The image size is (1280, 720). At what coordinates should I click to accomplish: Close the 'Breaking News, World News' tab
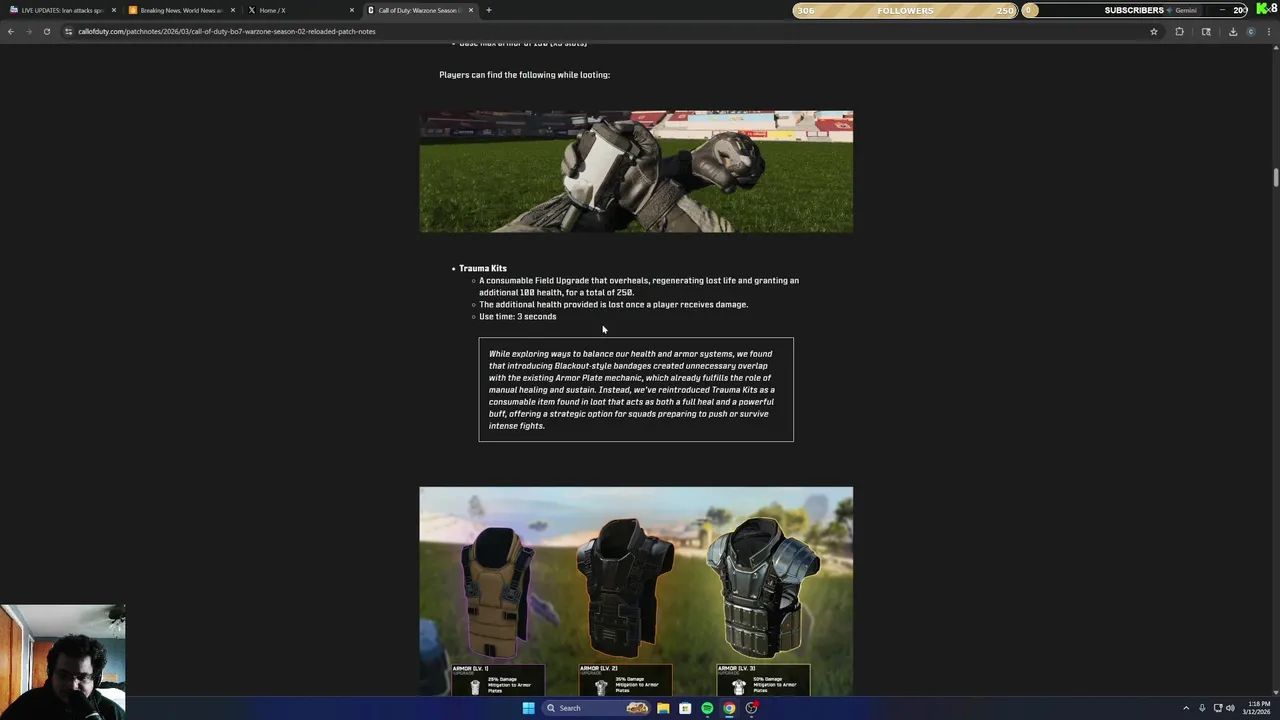pyautogui.click(x=233, y=10)
